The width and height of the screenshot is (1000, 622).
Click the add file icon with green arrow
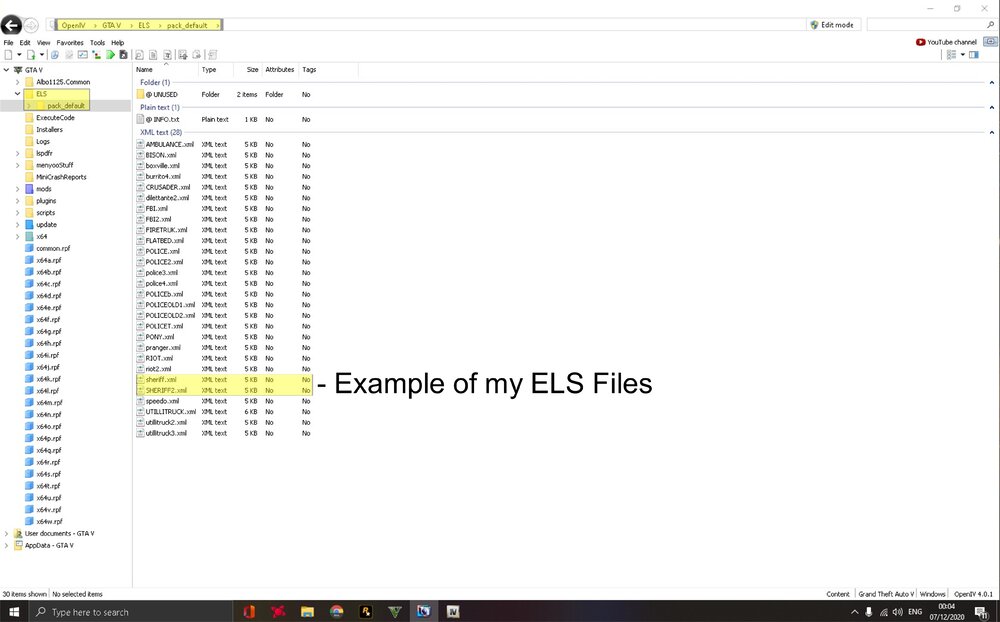31,55
